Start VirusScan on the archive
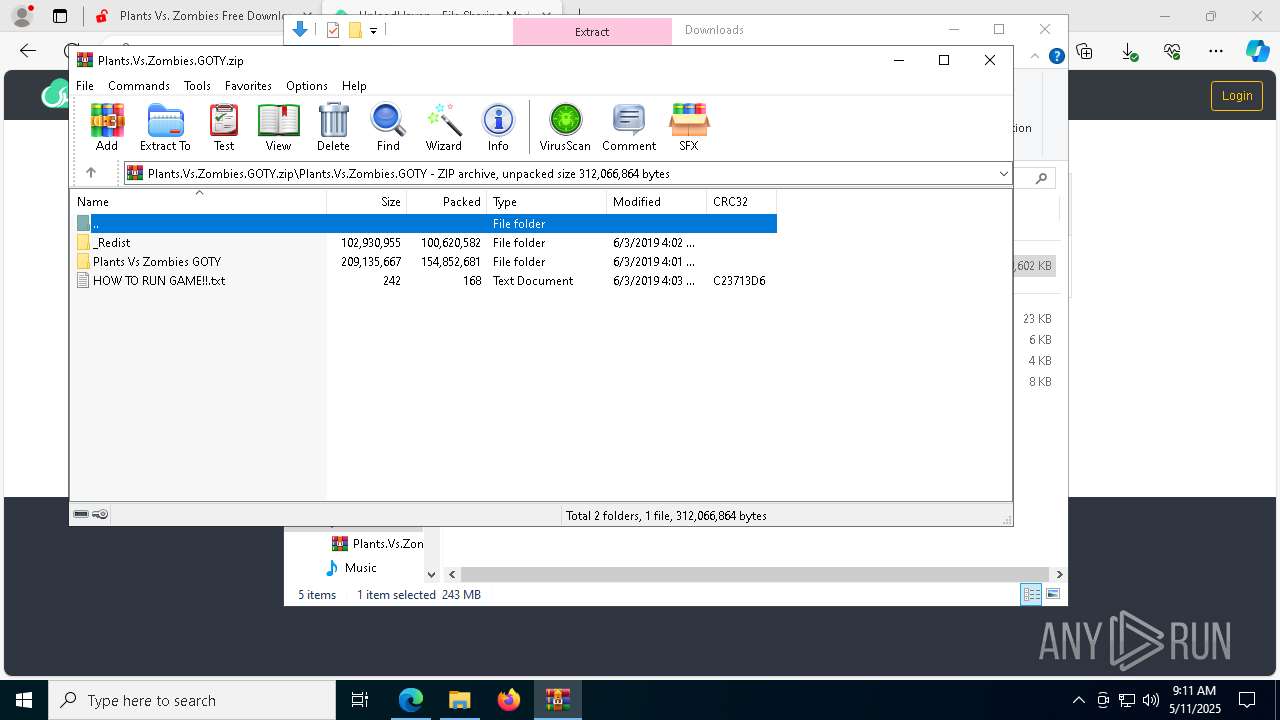Screen dimensions: 1280x720 point(565,127)
